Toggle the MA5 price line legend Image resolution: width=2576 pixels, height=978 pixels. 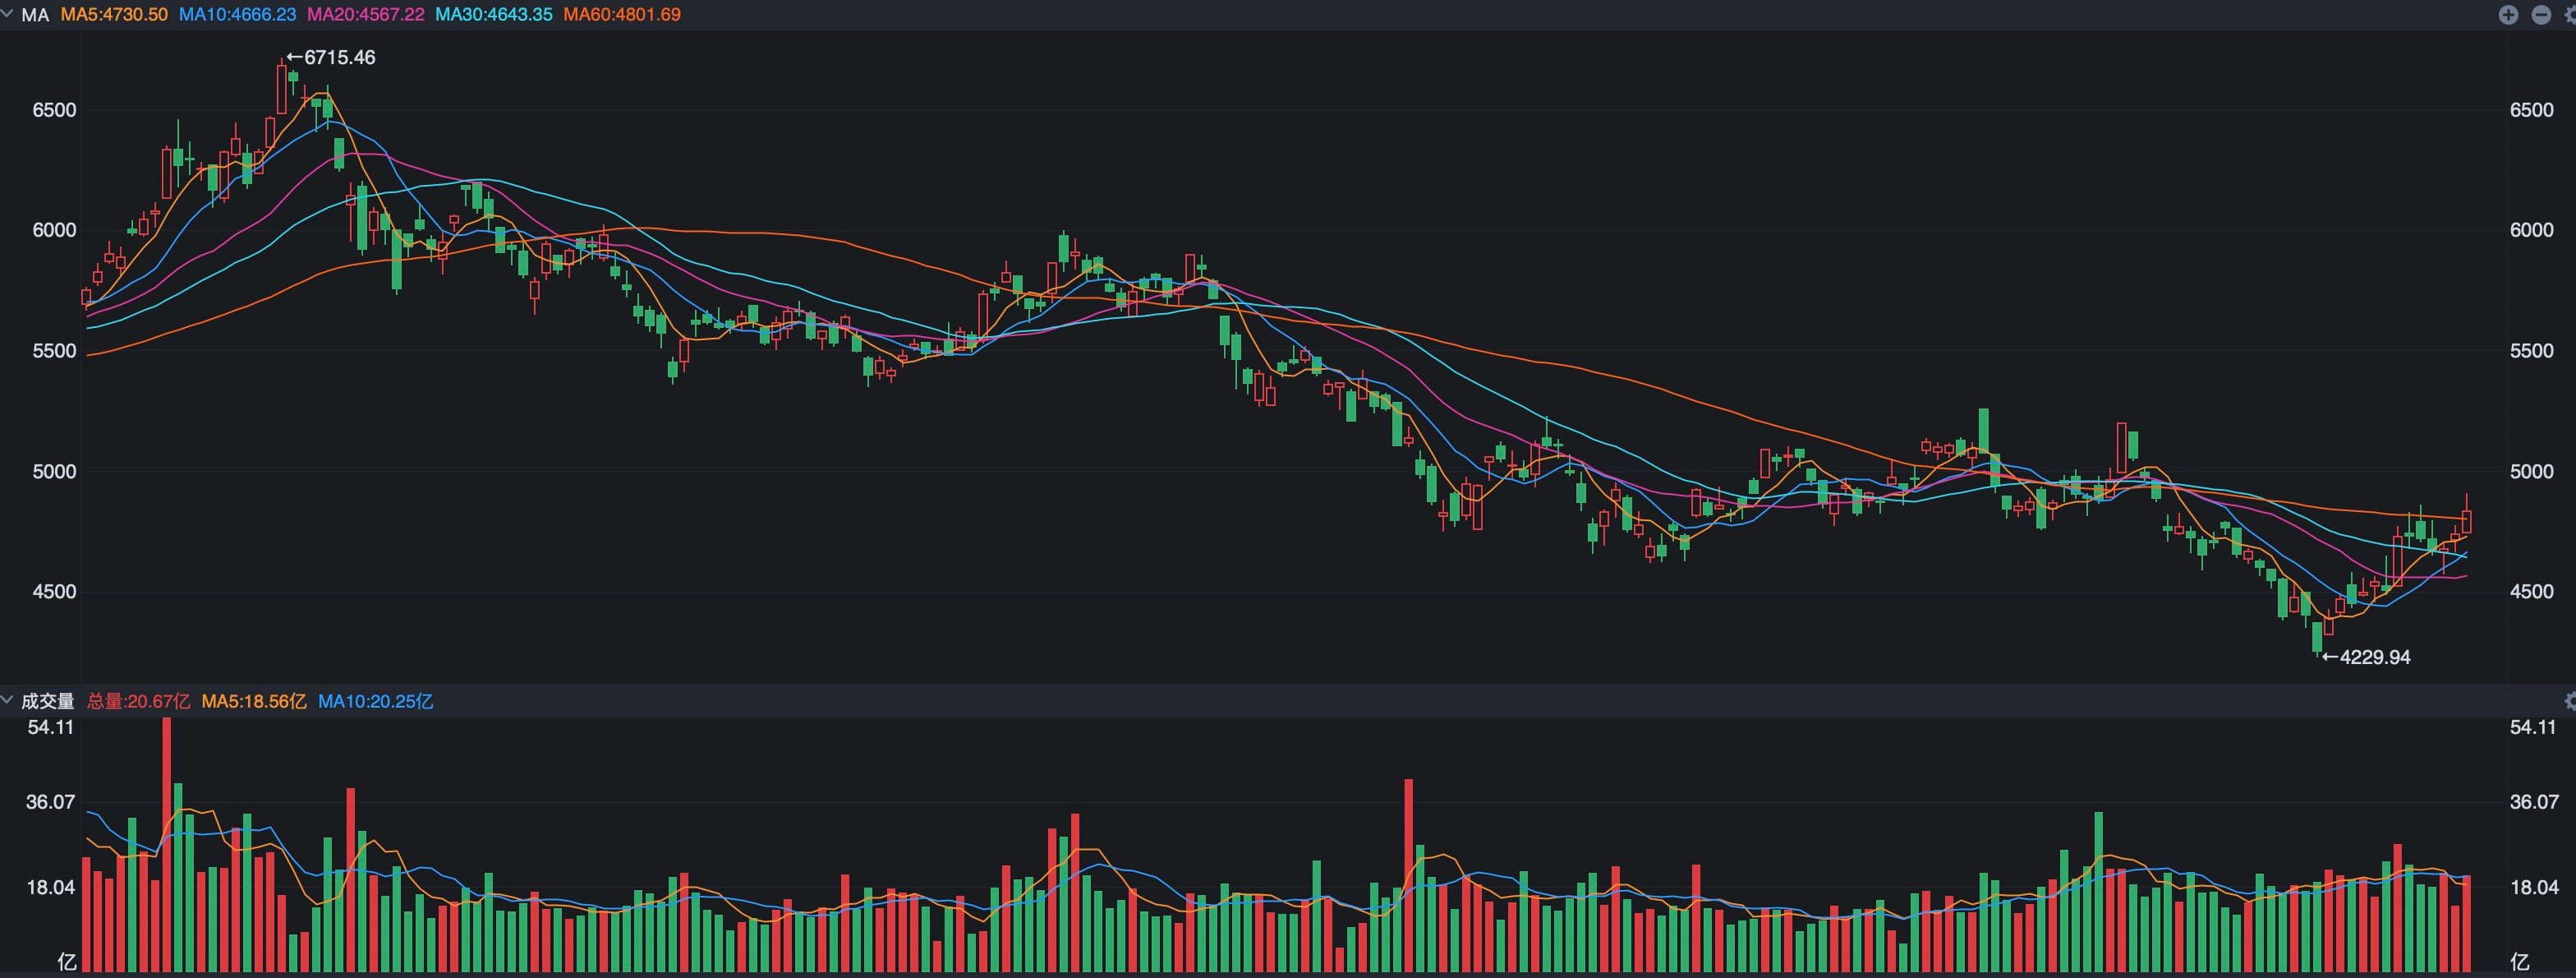[x=114, y=15]
